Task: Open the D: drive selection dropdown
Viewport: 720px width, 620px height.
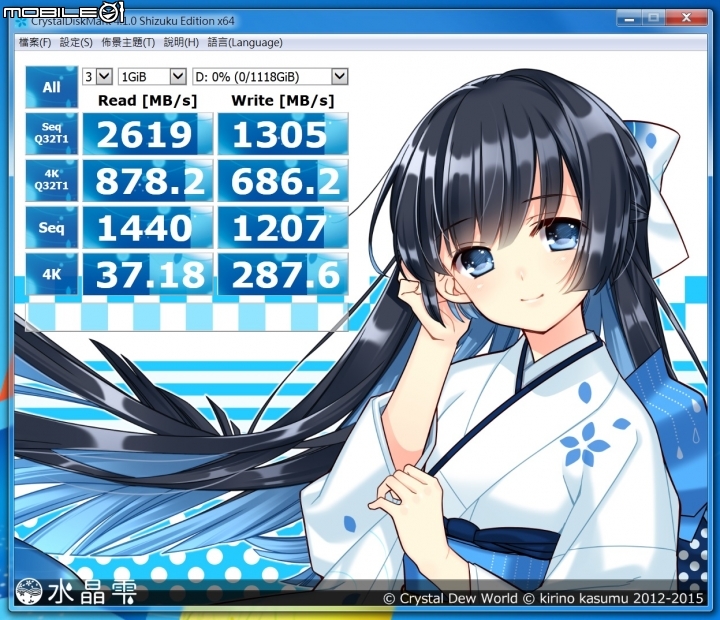Action: coord(270,77)
